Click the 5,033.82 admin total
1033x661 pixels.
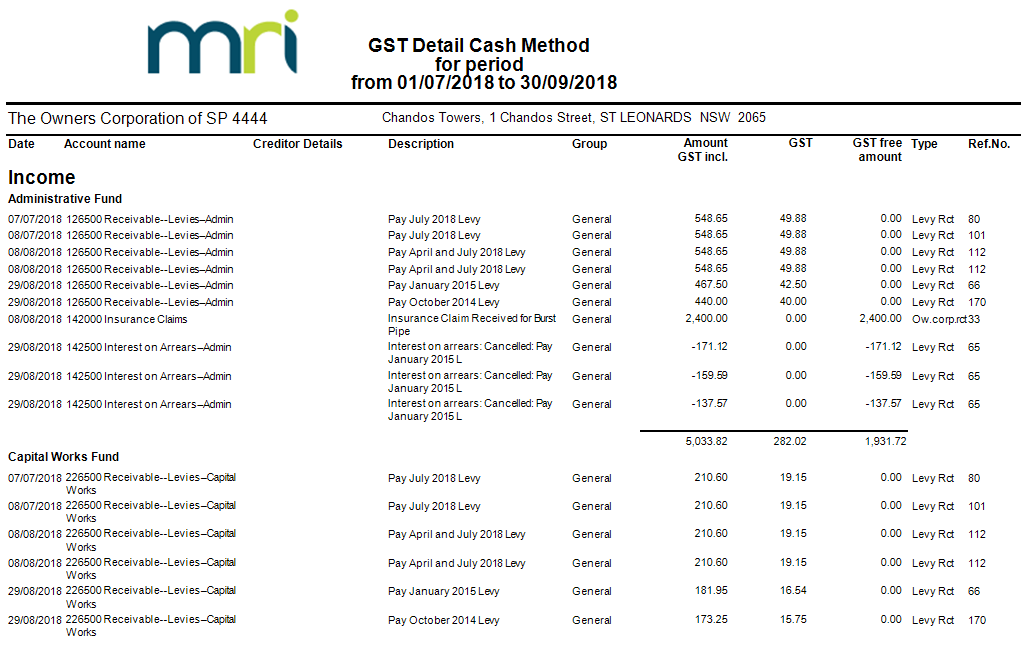pos(706,441)
